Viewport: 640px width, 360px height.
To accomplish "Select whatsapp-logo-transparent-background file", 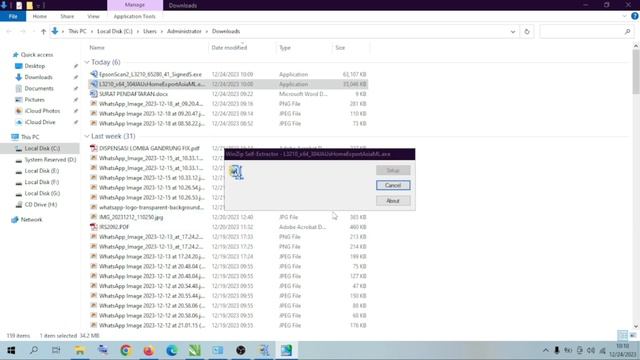I will click(151, 207).
